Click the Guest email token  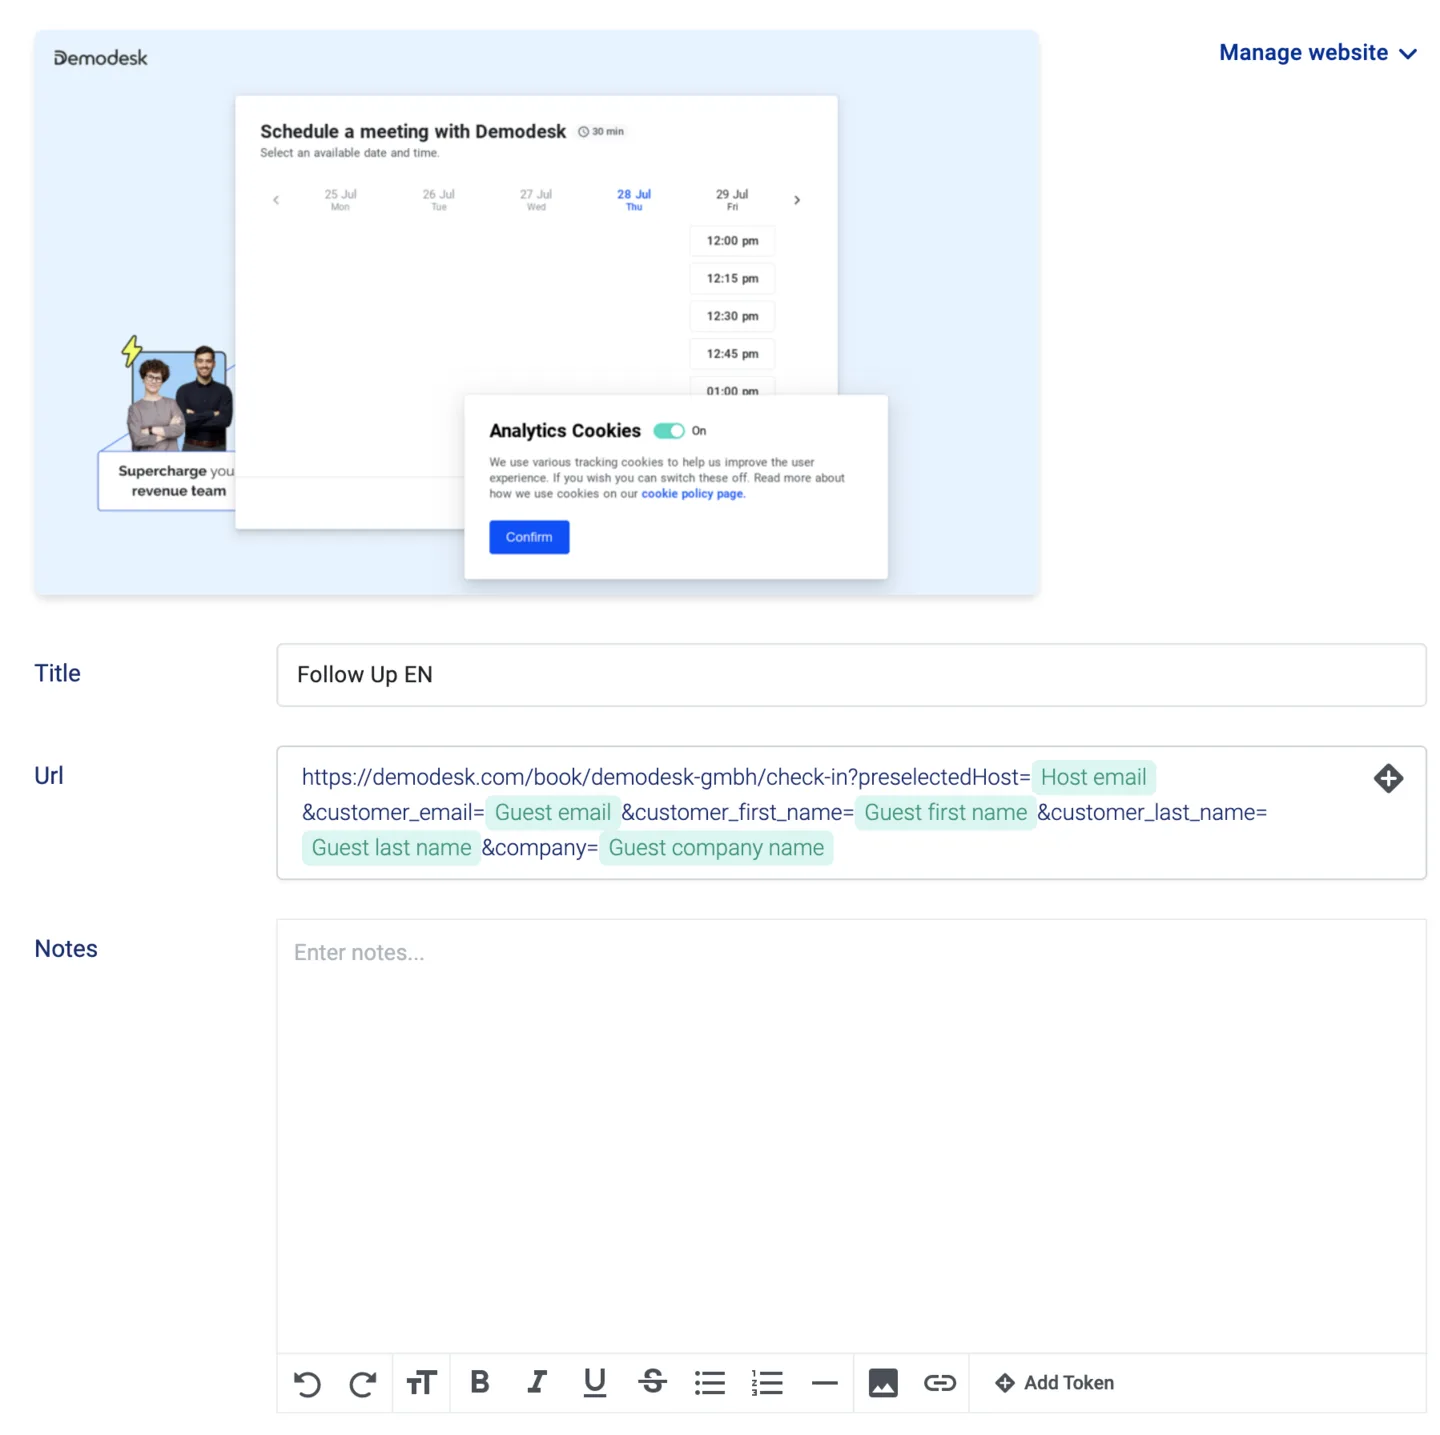(552, 812)
